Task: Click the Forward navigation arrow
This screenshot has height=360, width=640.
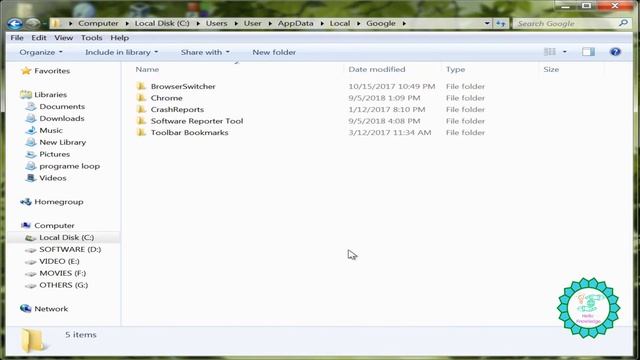Action: 33,23
